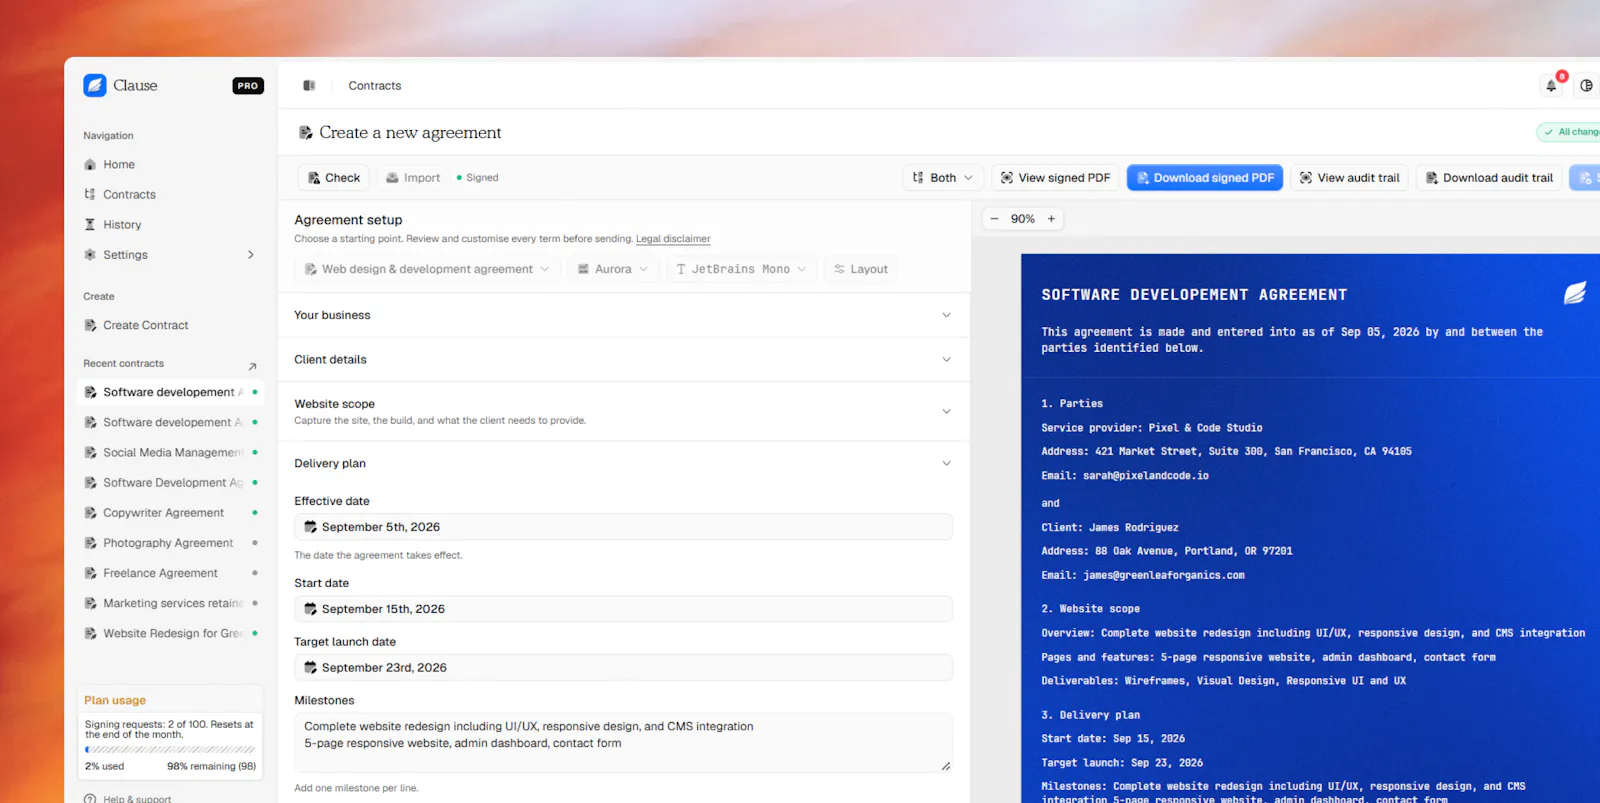Open the Web design & development agreement dropdown
Viewport: 1600px width, 803px height.
[x=427, y=269]
